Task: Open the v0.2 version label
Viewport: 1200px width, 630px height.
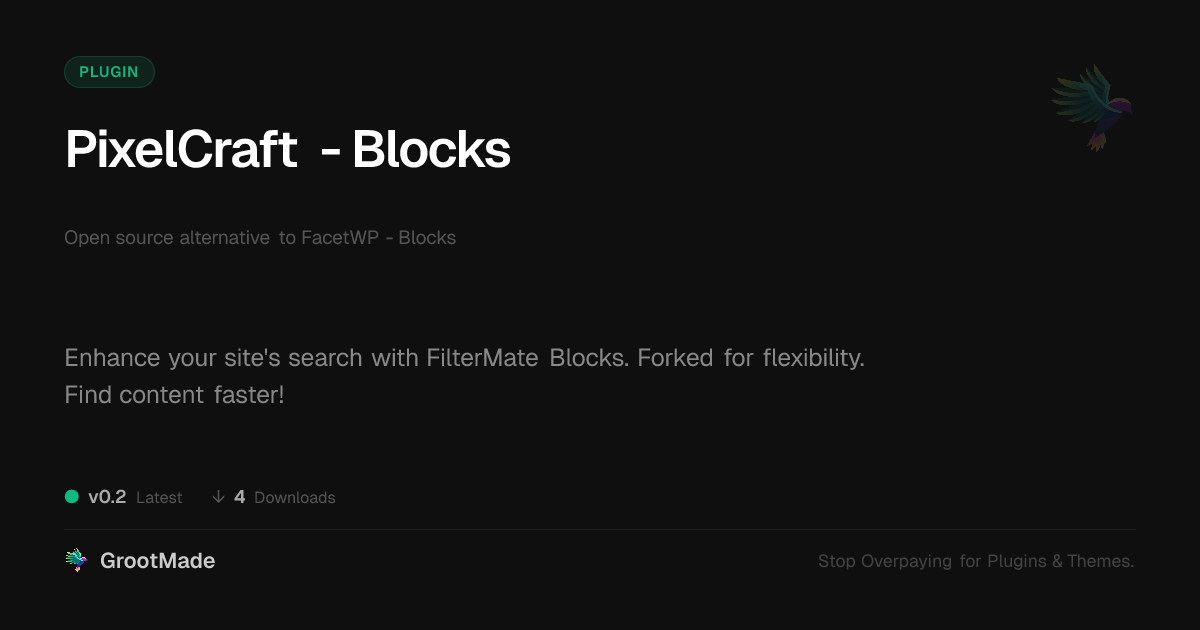Action: (x=107, y=497)
